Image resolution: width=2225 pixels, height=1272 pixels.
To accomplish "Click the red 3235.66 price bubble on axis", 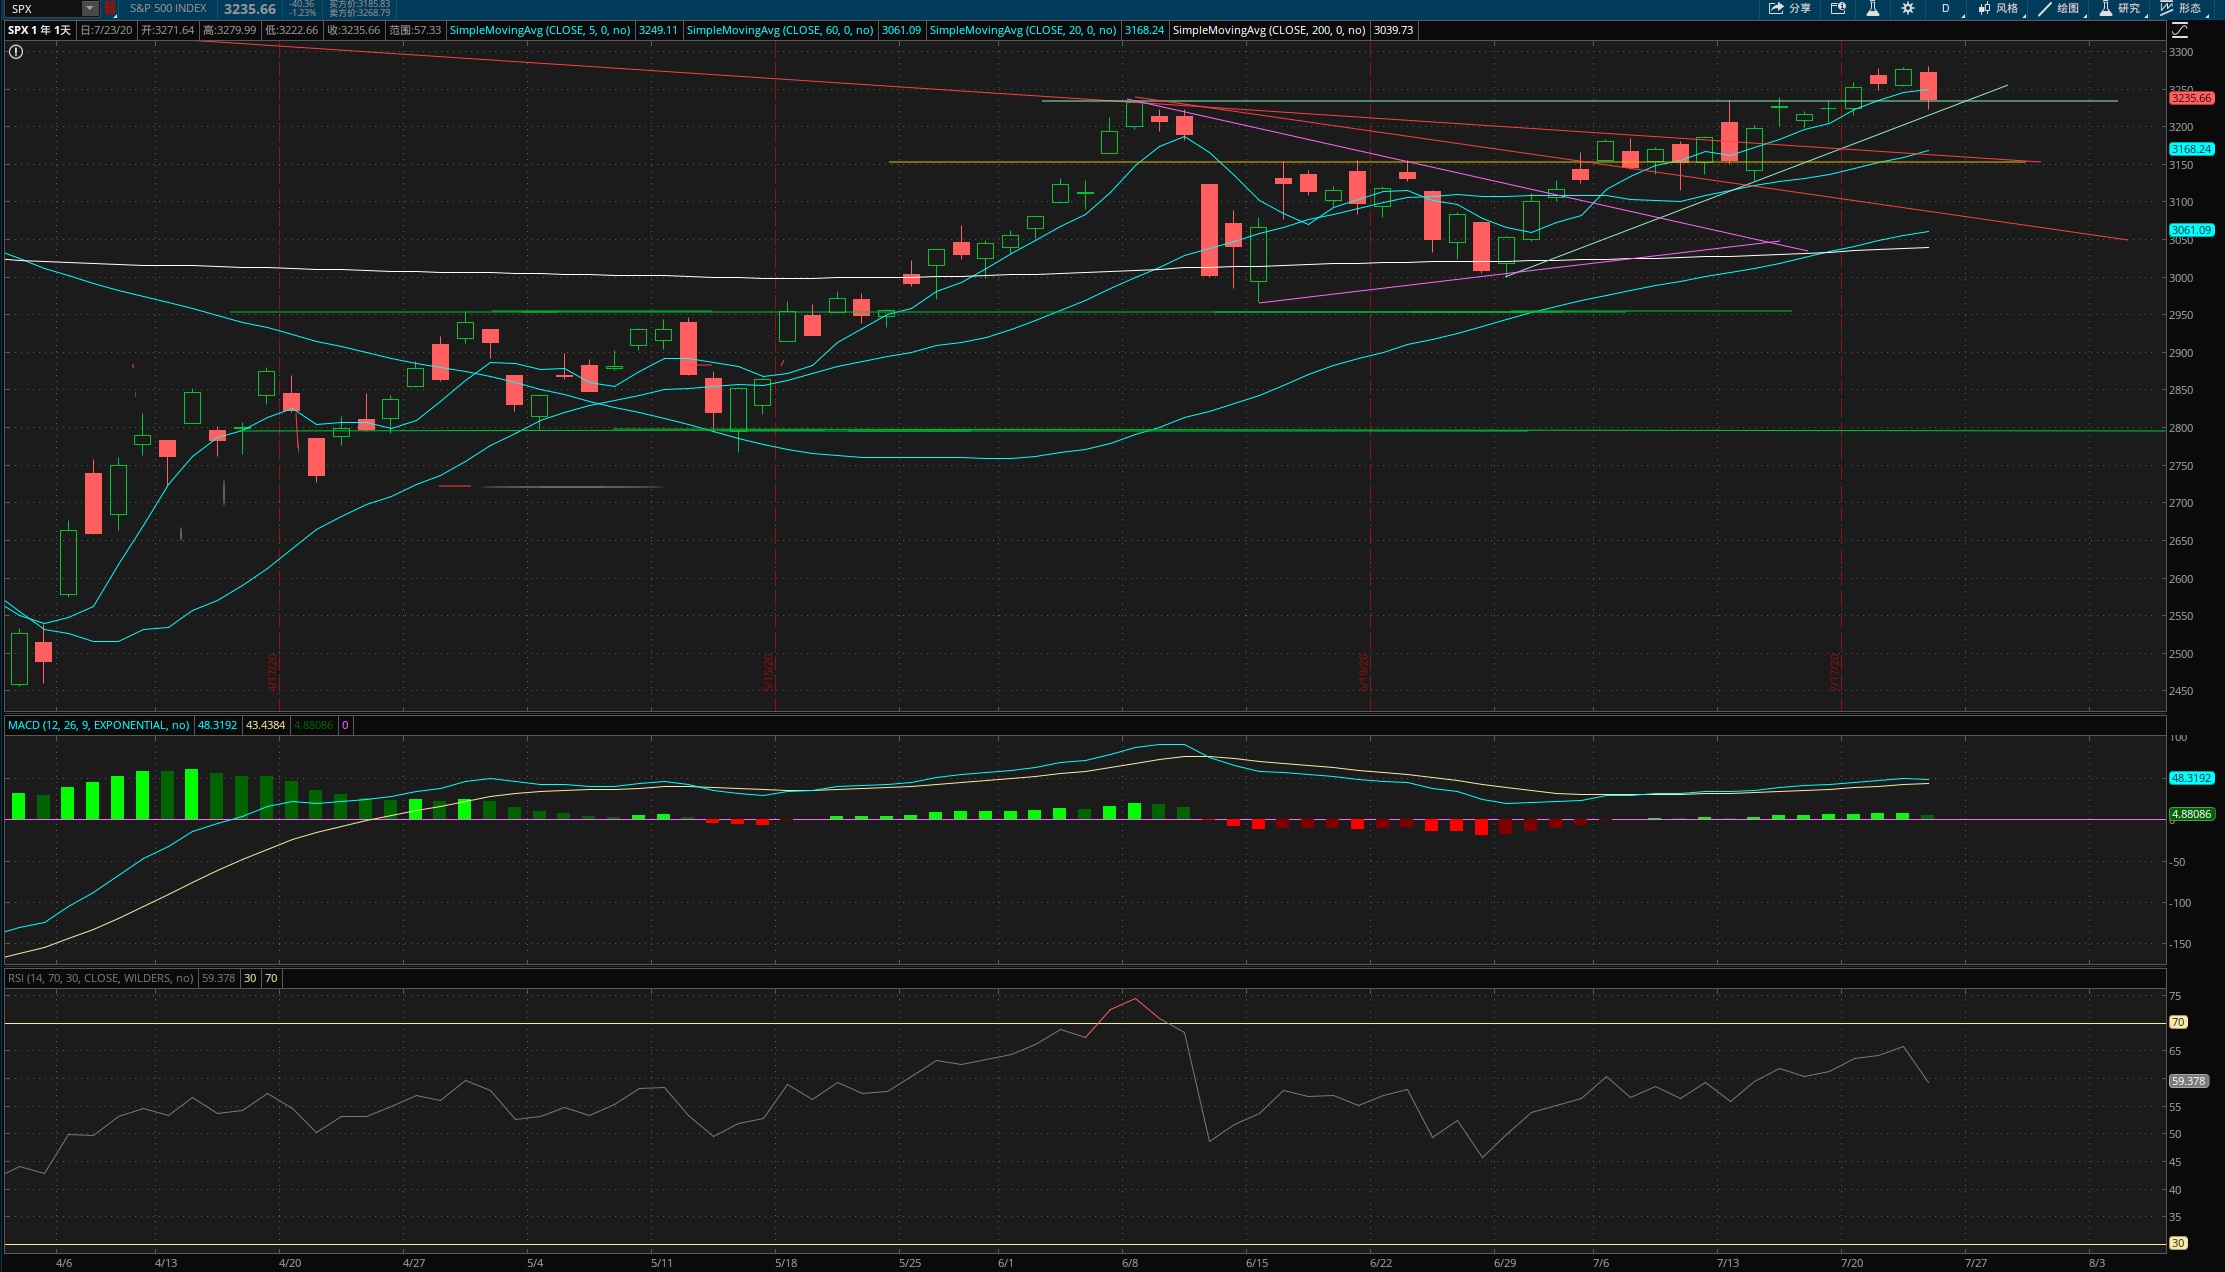I will click(2191, 98).
